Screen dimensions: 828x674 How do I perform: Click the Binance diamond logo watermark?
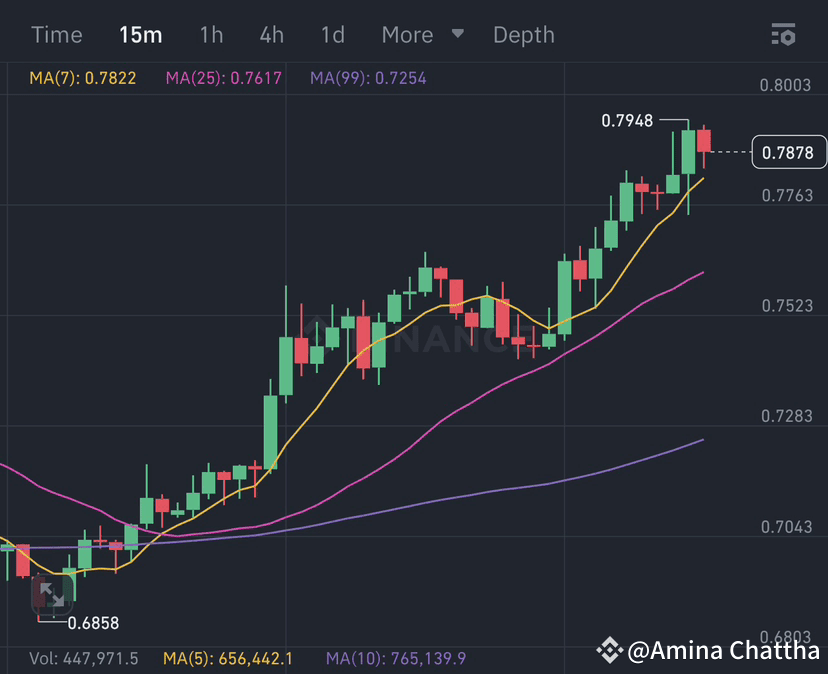(610, 650)
